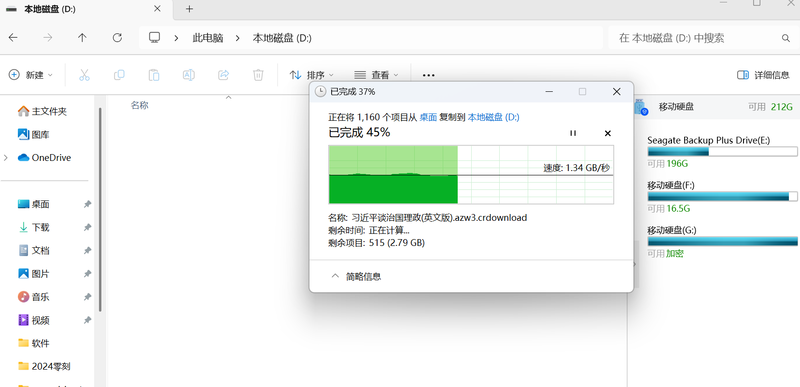Refresh the current folder view
This screenshot has height=387, width=800.
(x=117, y=38)
